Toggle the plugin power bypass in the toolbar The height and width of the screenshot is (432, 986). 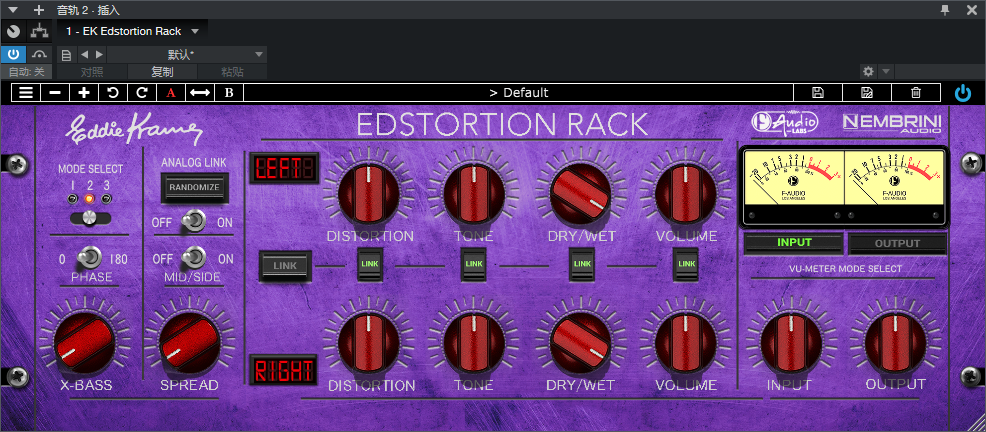click(x=963, y=93)
